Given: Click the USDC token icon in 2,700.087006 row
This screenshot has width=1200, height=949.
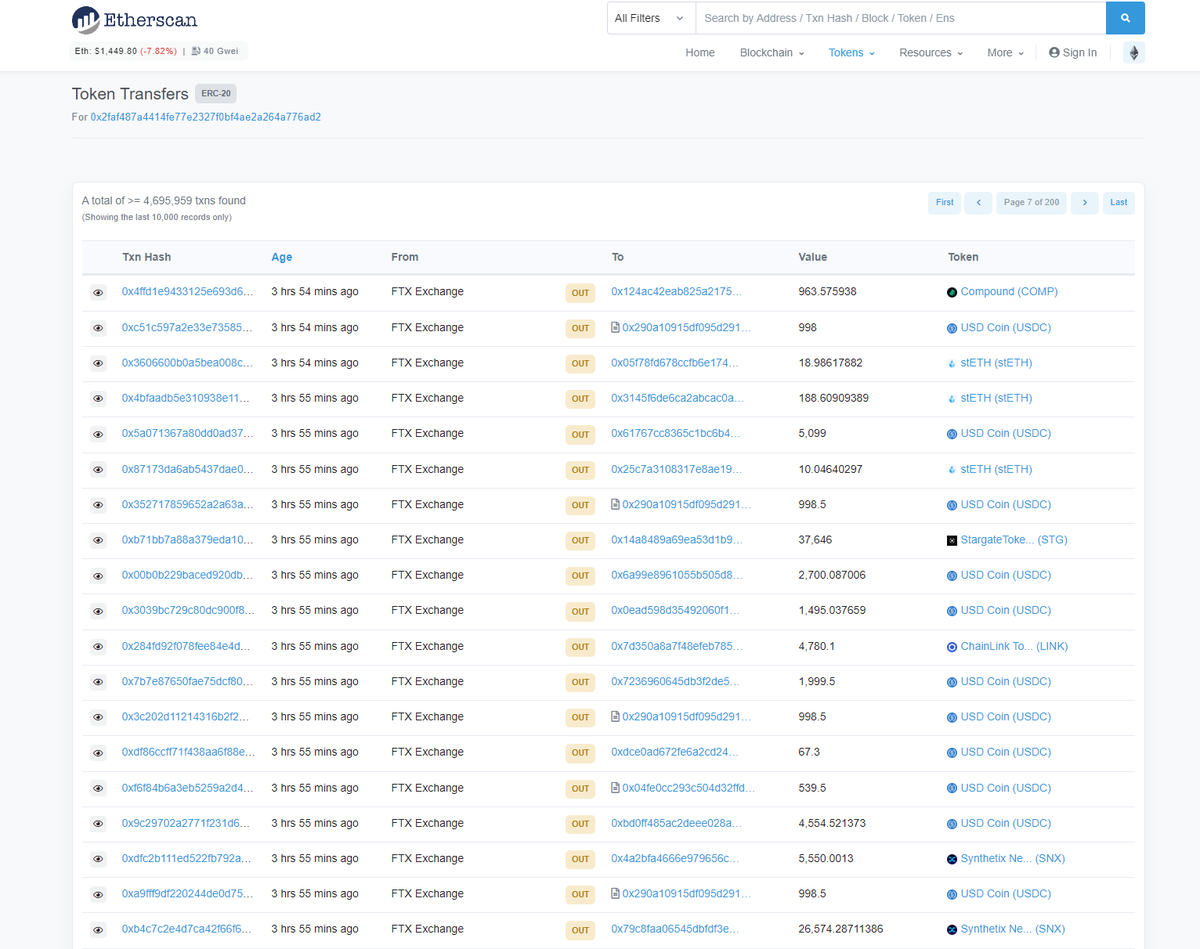Looking at the screenshot, I should 952,575.
